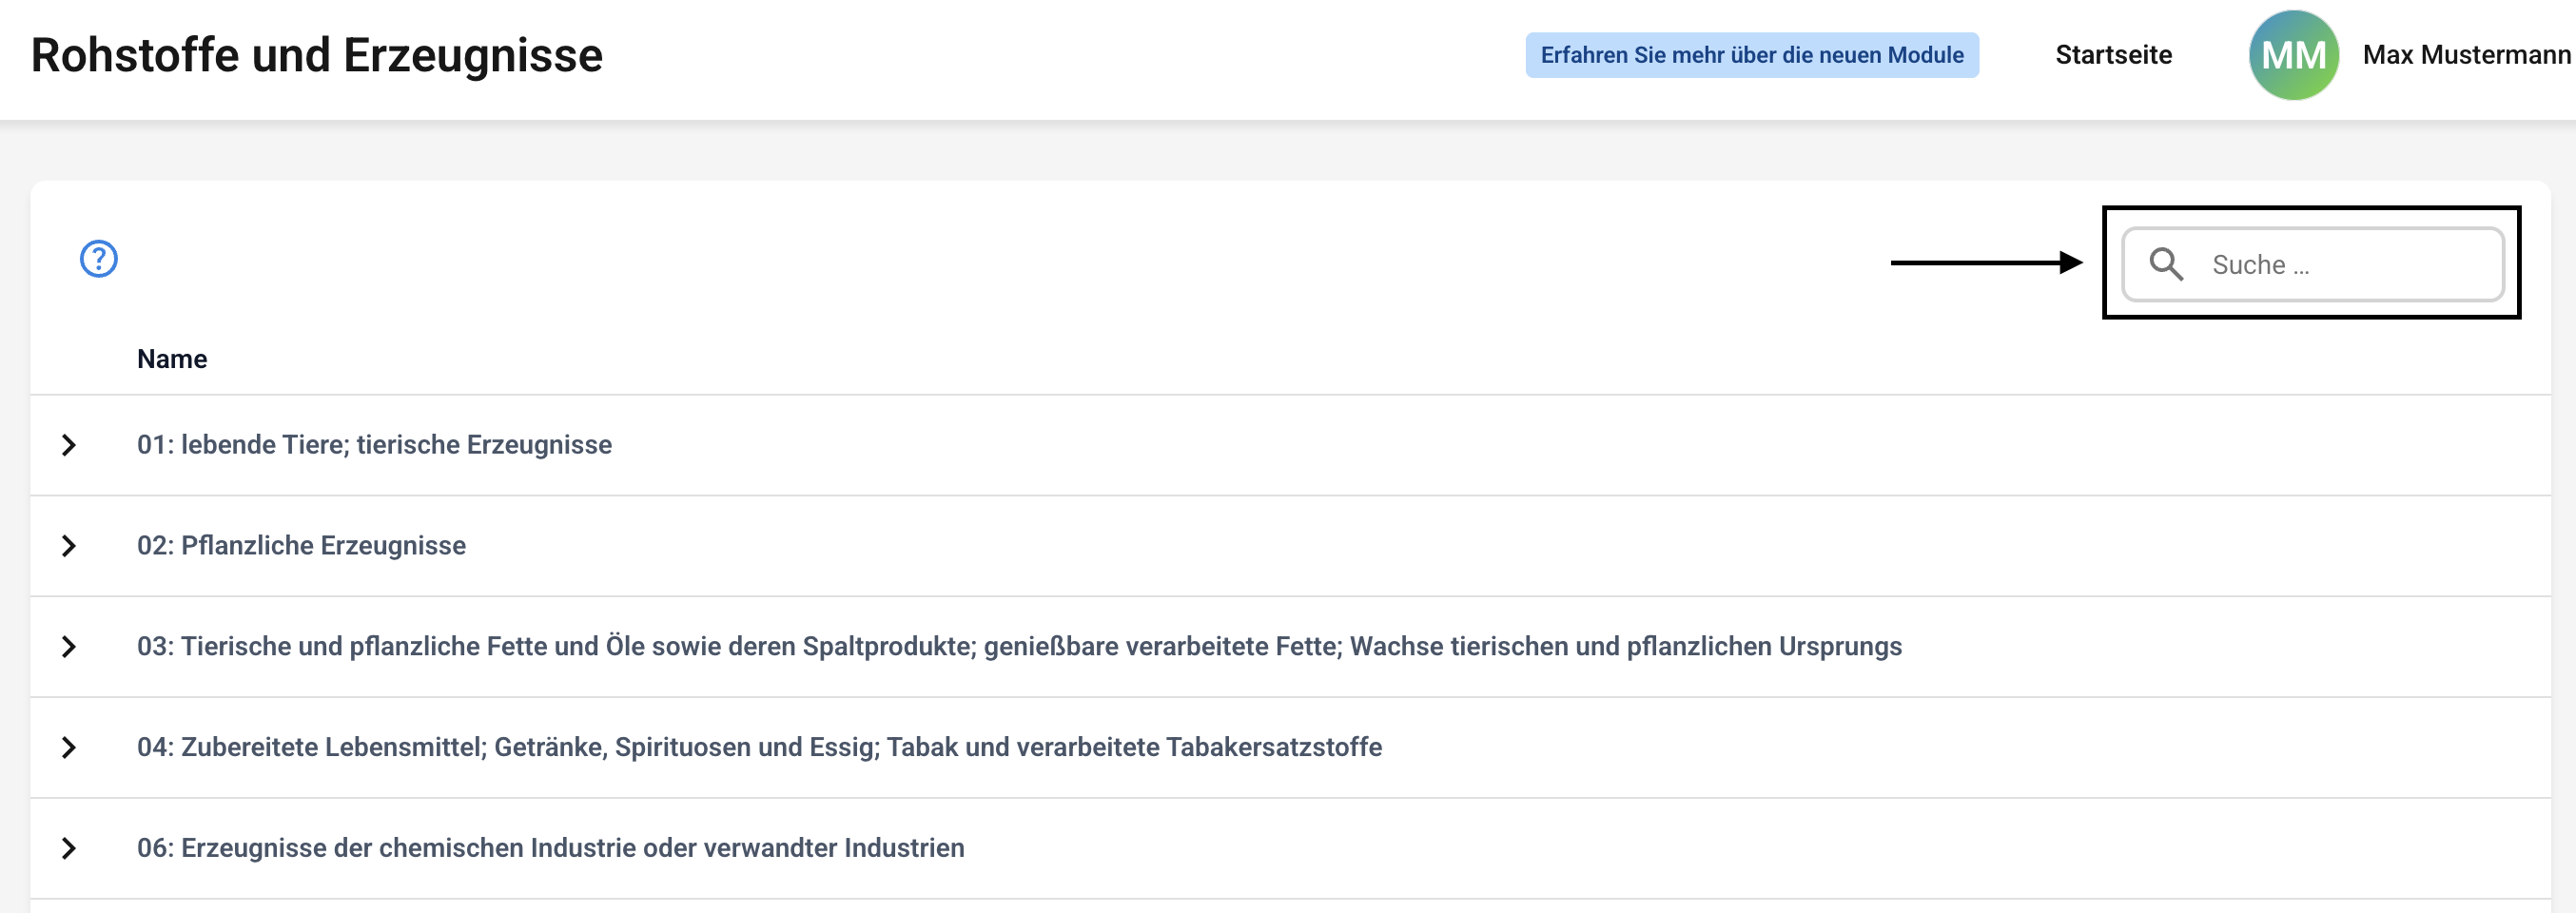The height and width of the screenshot is (913, 2576).
Task: Click the 'Rohstoffe und Erzeugnisse' page title
Action: (317, 55)
